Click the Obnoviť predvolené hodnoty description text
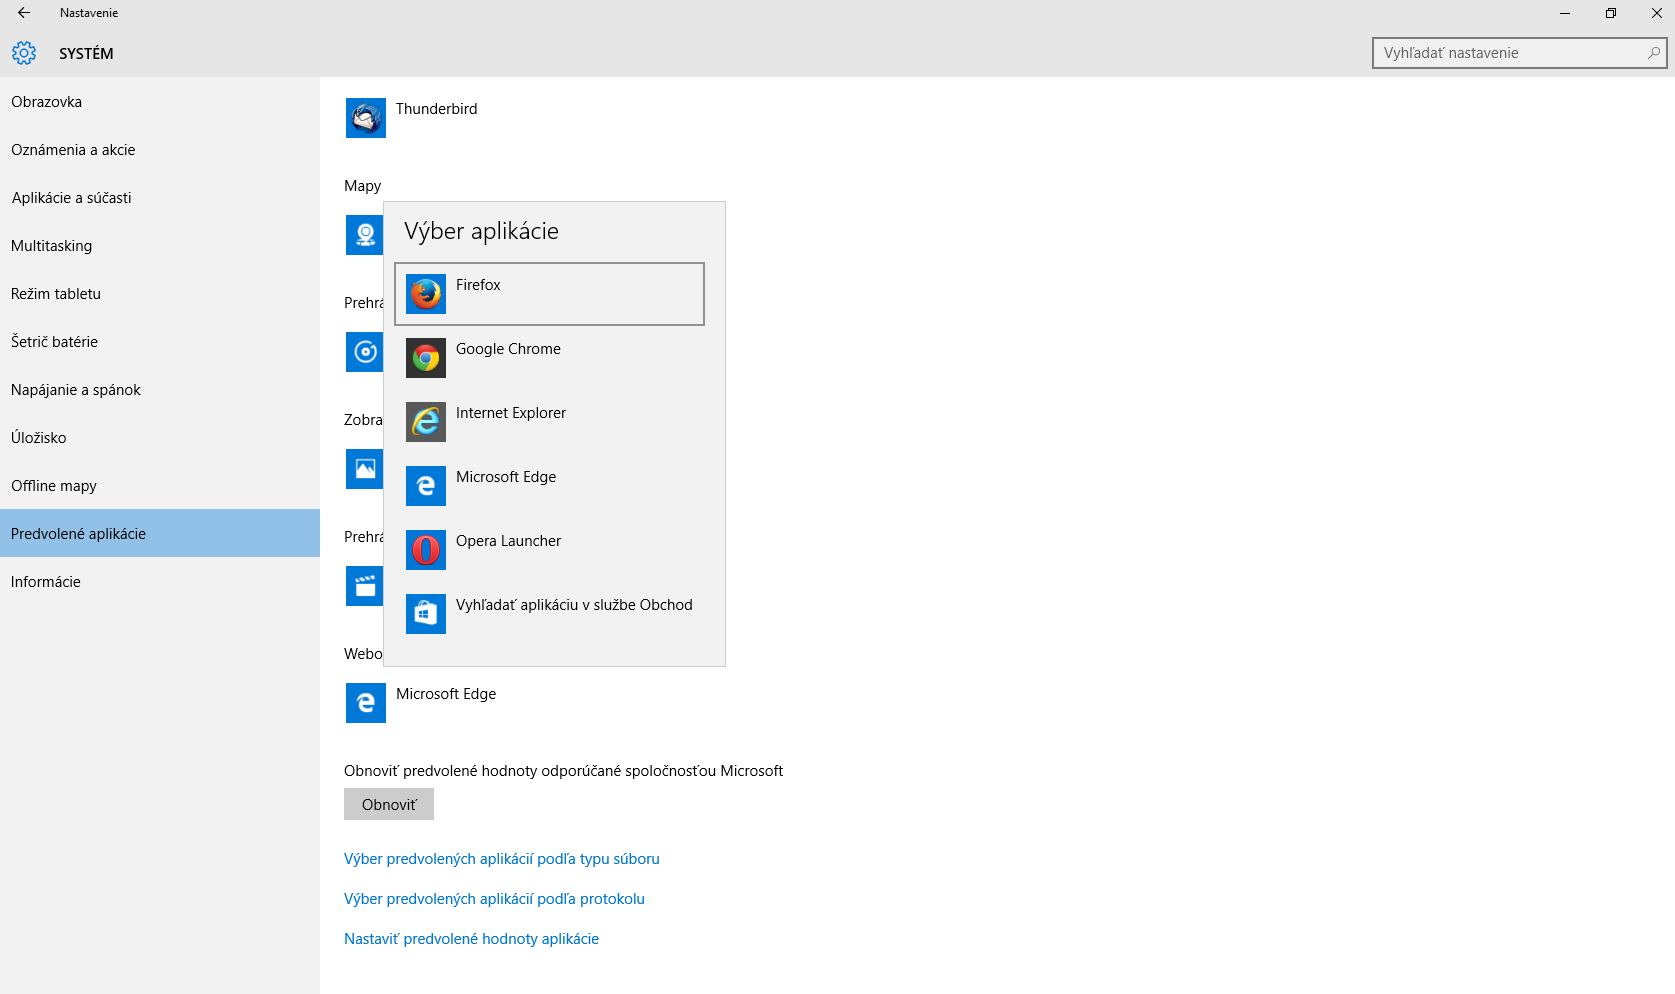This screenshot has height=994, width=1675. [563, 771]
